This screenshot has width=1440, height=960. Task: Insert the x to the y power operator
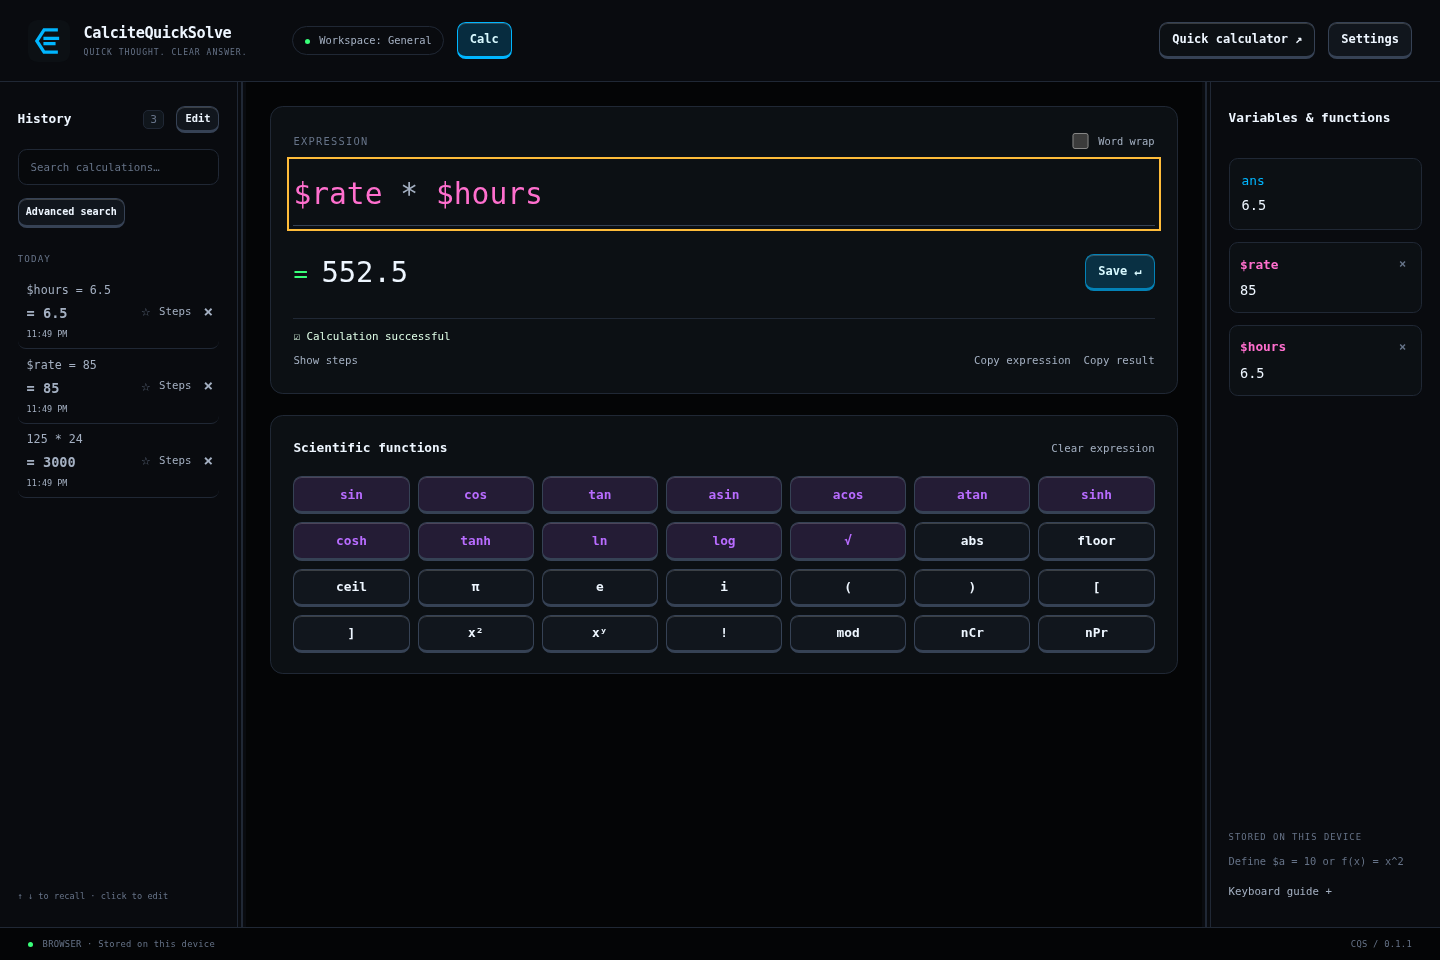coord(600,633)
